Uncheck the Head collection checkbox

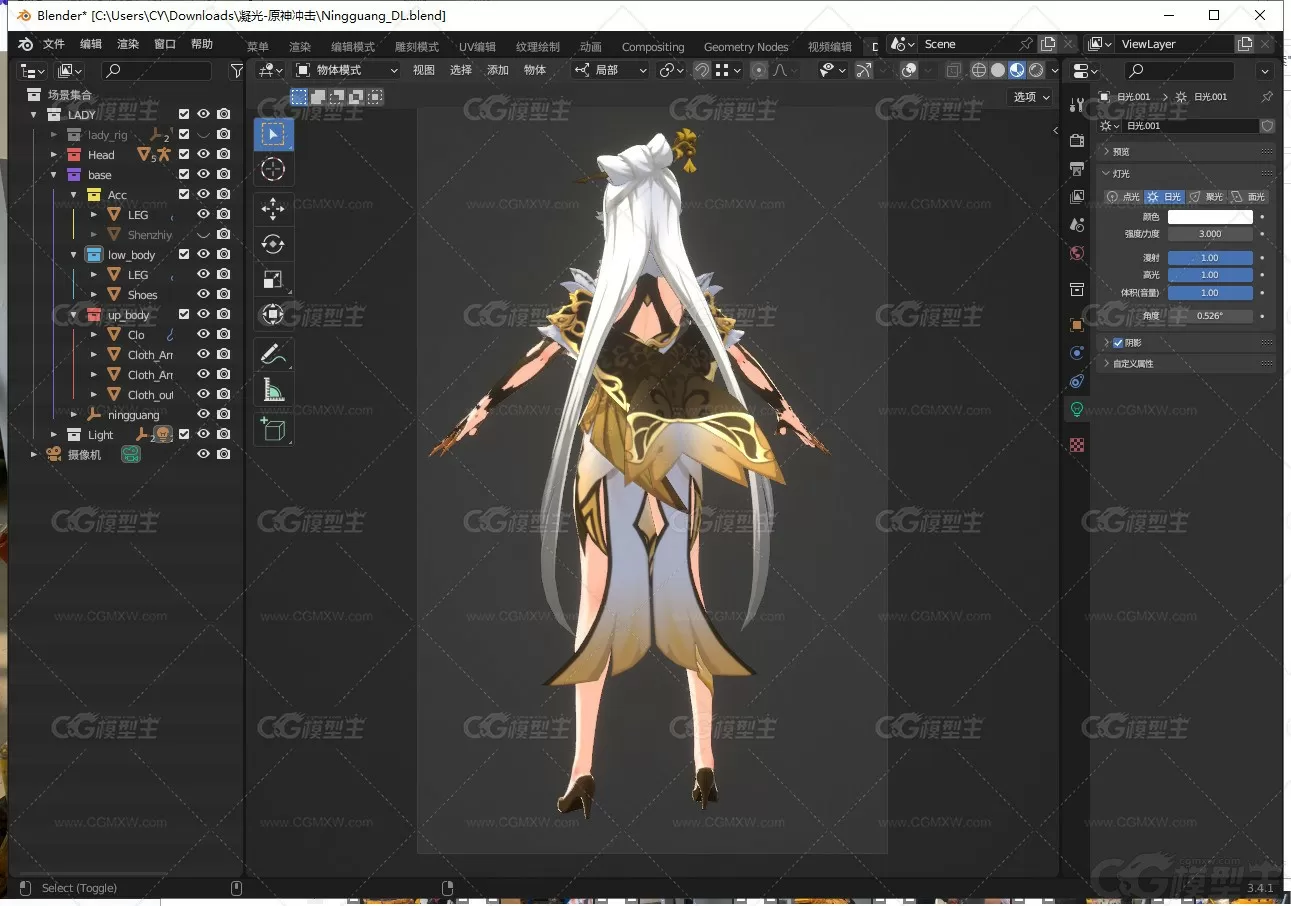pyautogui.click(x=184, y=155)
